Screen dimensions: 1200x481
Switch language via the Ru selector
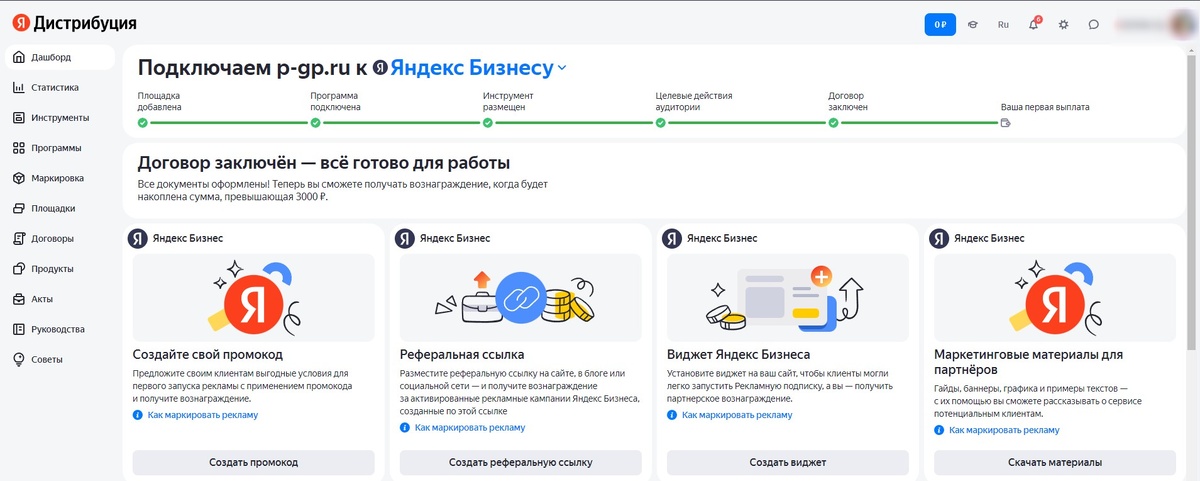click(1003, 24)
